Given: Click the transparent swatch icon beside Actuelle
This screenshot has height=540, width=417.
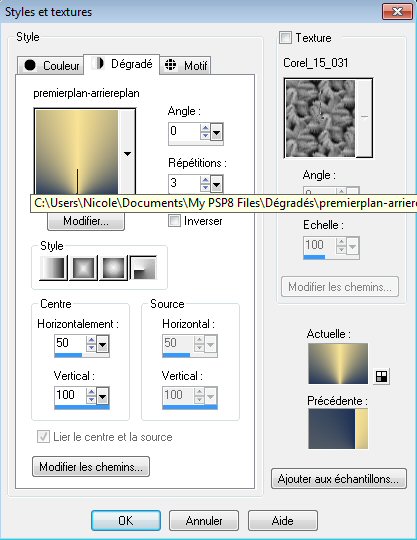Looking at the screenshot, I should pyautogui.click(x=382, y=376).
